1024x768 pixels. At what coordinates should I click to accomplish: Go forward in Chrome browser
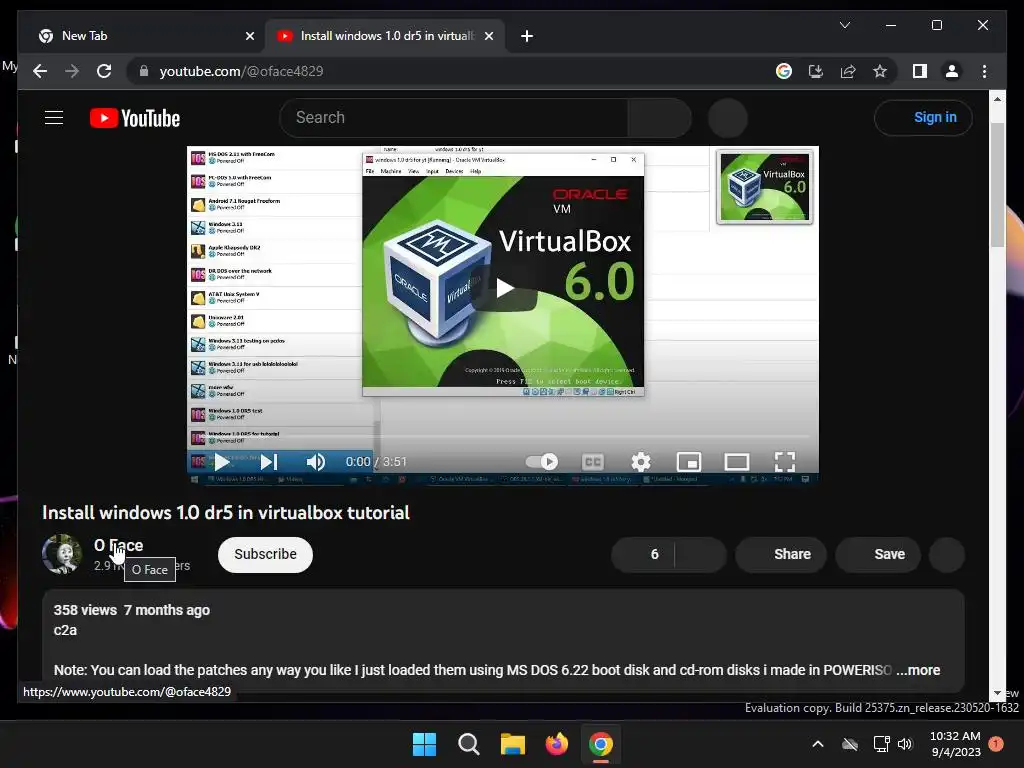point(72,71)
